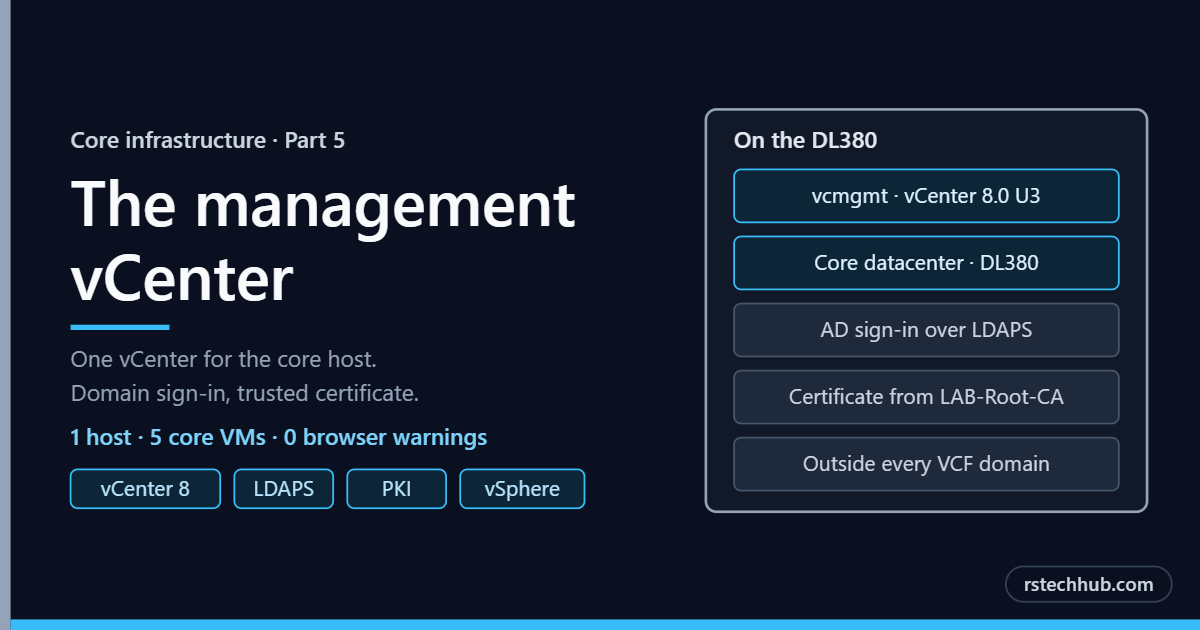
Task: Click the vCenter 8 tag
Action: pyautogui.click(x=145, y=489)
